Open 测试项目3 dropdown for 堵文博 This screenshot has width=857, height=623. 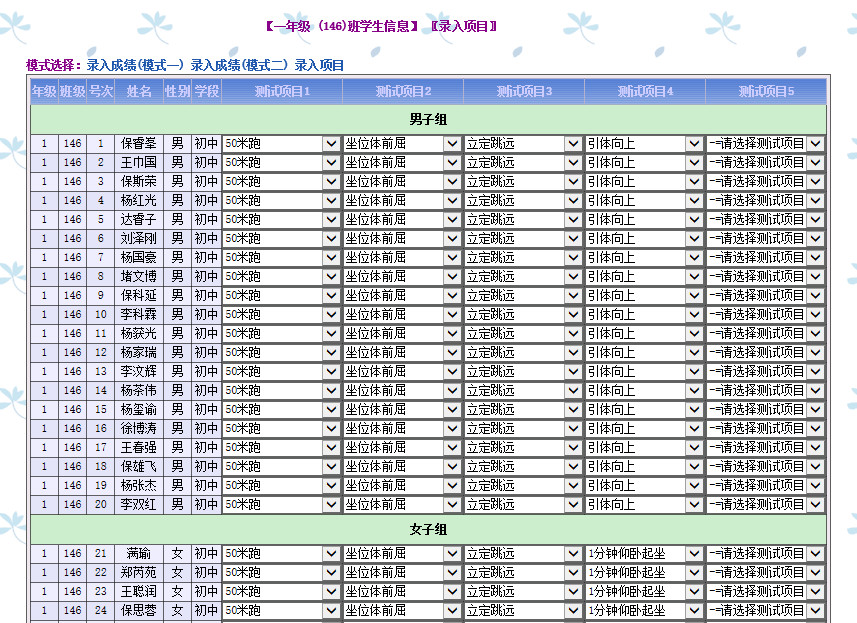[x=524, y=277]
